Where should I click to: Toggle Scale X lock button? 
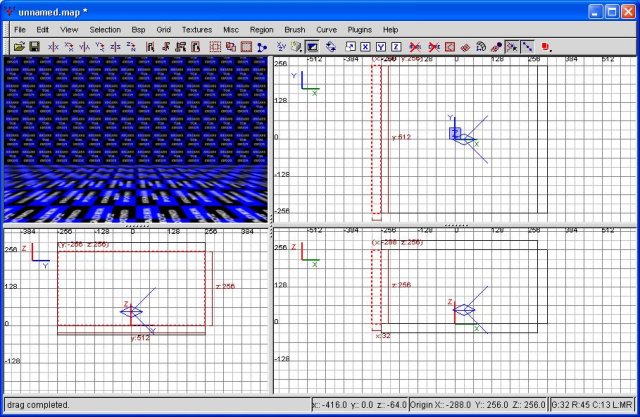[x=365, y=47]
